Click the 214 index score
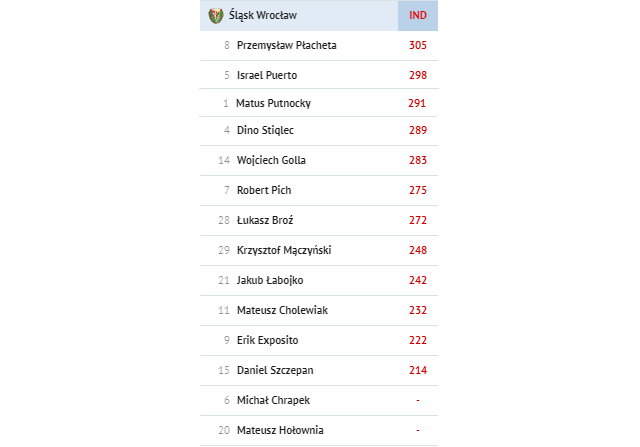The height and width of the screenshot is (447, 640). tap(418, 370)
